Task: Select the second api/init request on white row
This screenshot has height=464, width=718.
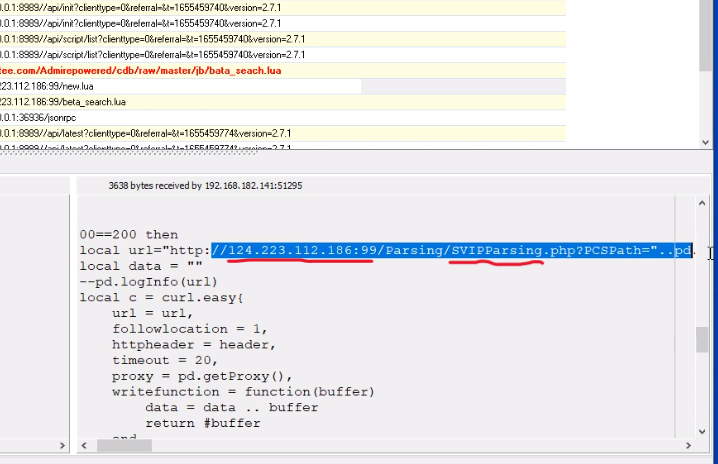Action: point(283,23)
